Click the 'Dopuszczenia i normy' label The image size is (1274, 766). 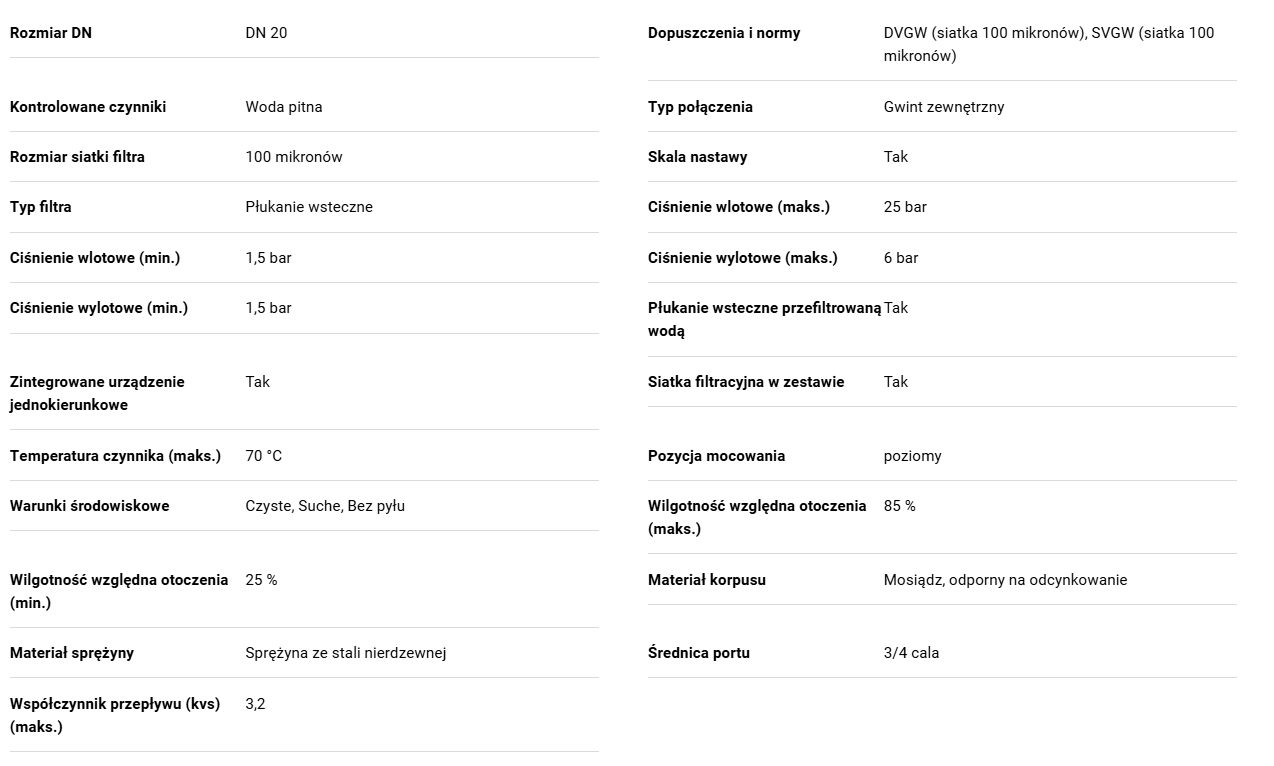[x=724, y=33]
